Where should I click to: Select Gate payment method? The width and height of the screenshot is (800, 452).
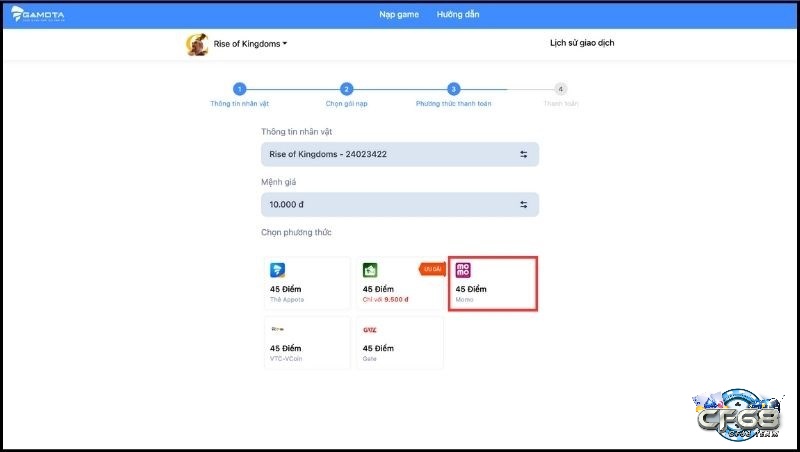pos(400,343)
